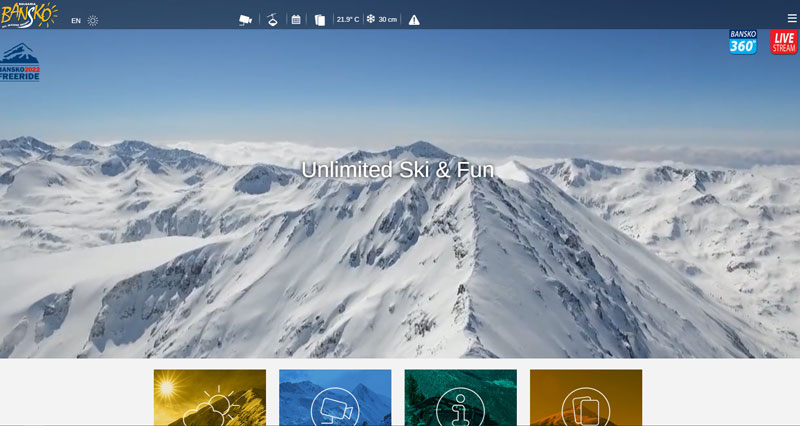Open the green information tile
The image size is (800, 426).
click(x=460, y=398)
